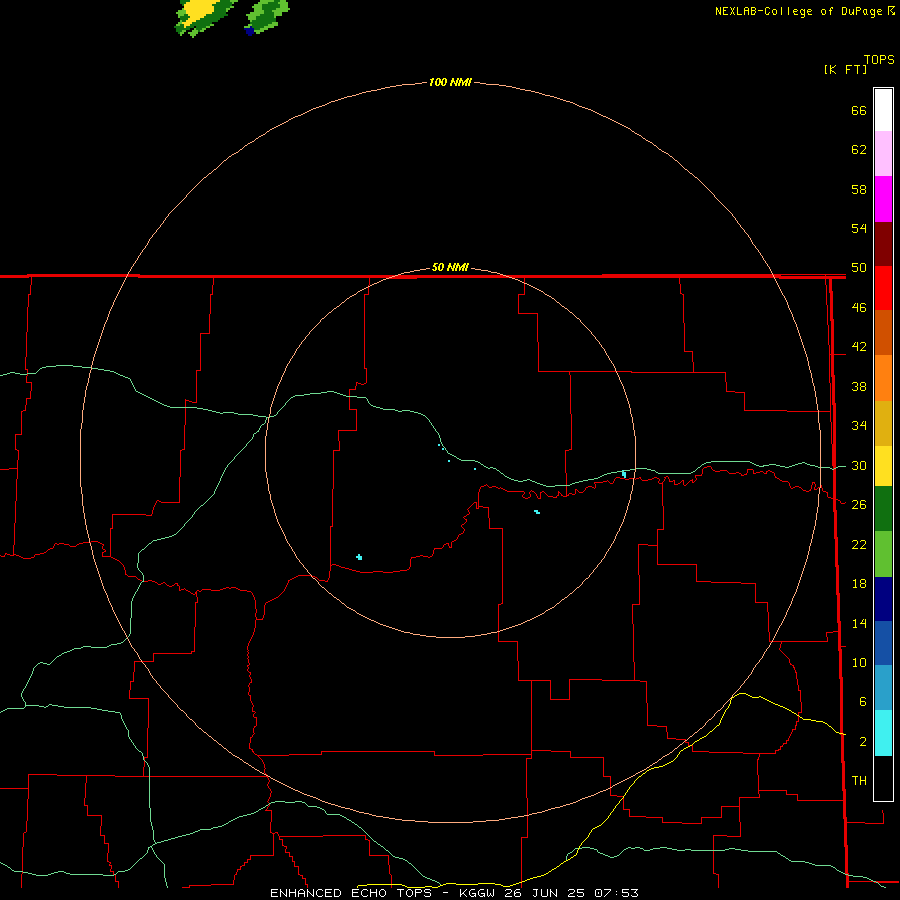Click the legend value "66"
900x900 pixels.
click(x=859, y=110)
